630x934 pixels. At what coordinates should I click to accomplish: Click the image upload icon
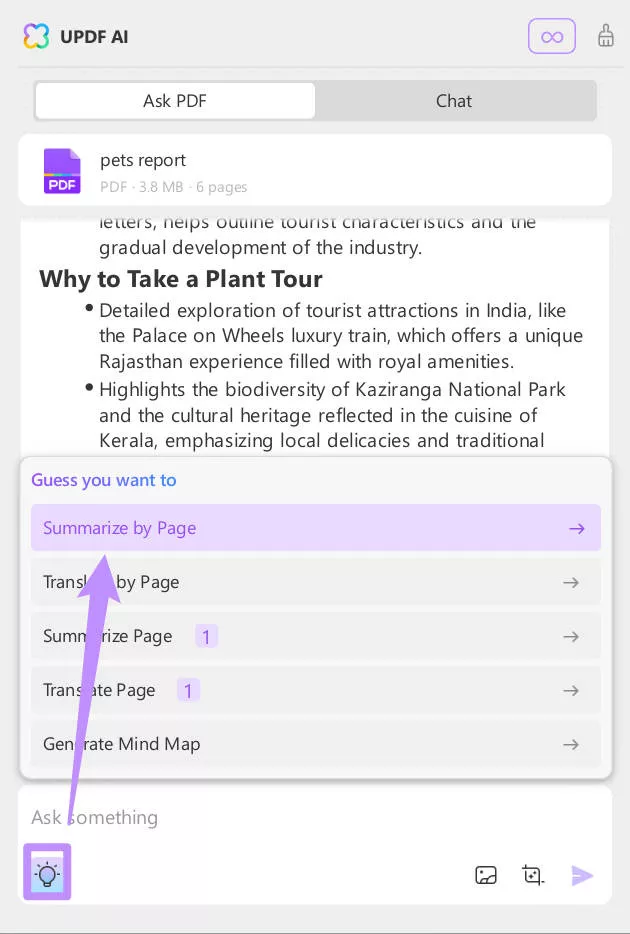pyautogui.click(x=486, y=875)
